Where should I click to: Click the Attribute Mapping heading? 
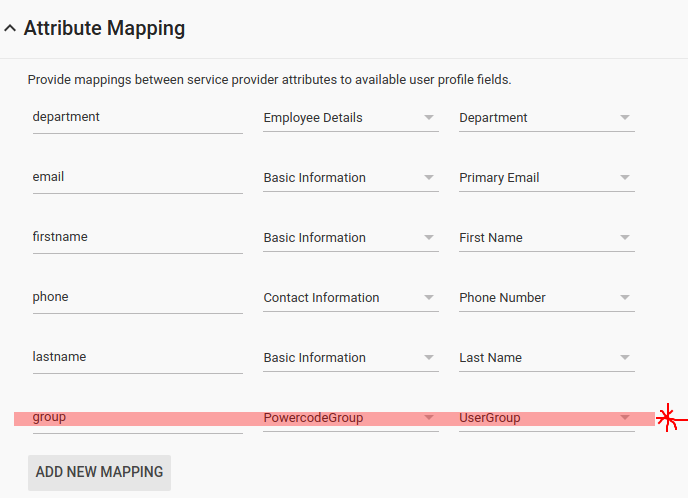click(x=104, y=29)
